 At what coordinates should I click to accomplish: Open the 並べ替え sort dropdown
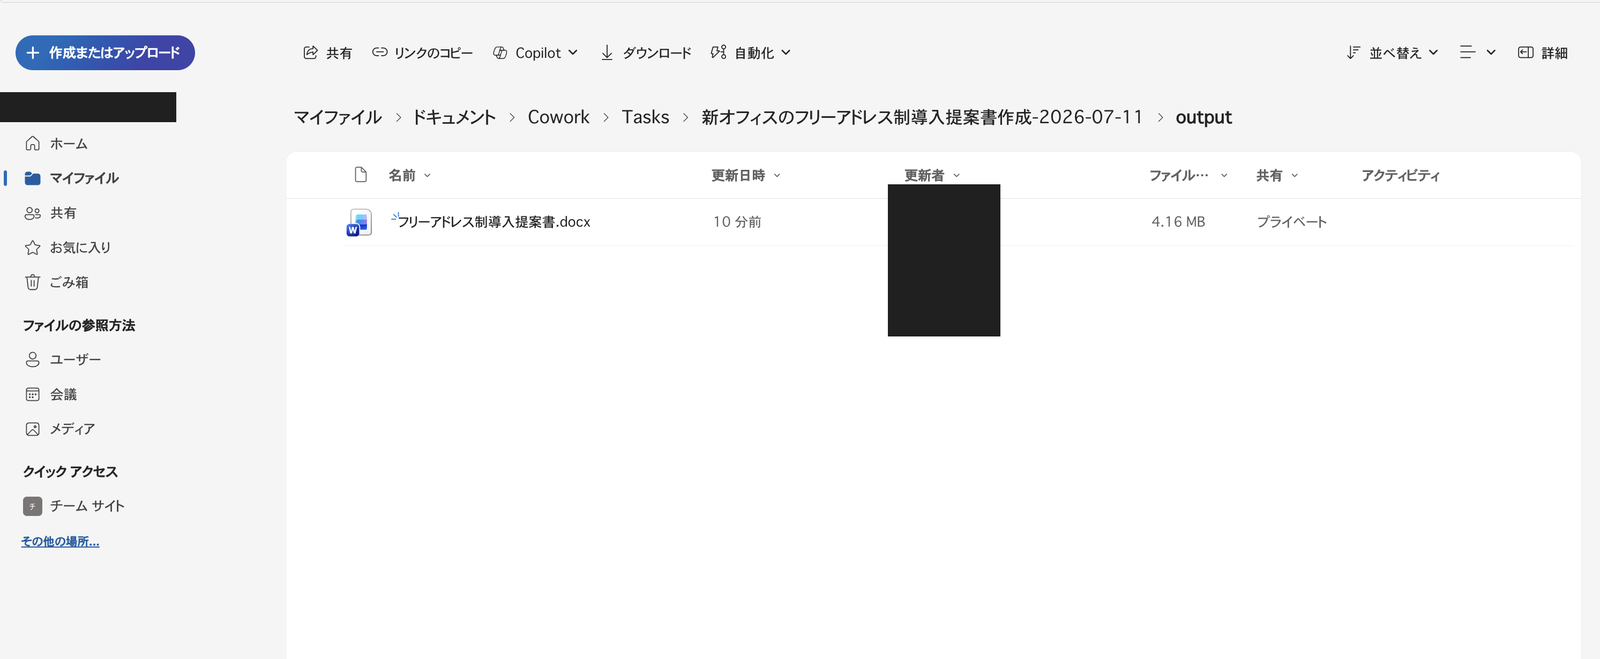click(1392, 53)
